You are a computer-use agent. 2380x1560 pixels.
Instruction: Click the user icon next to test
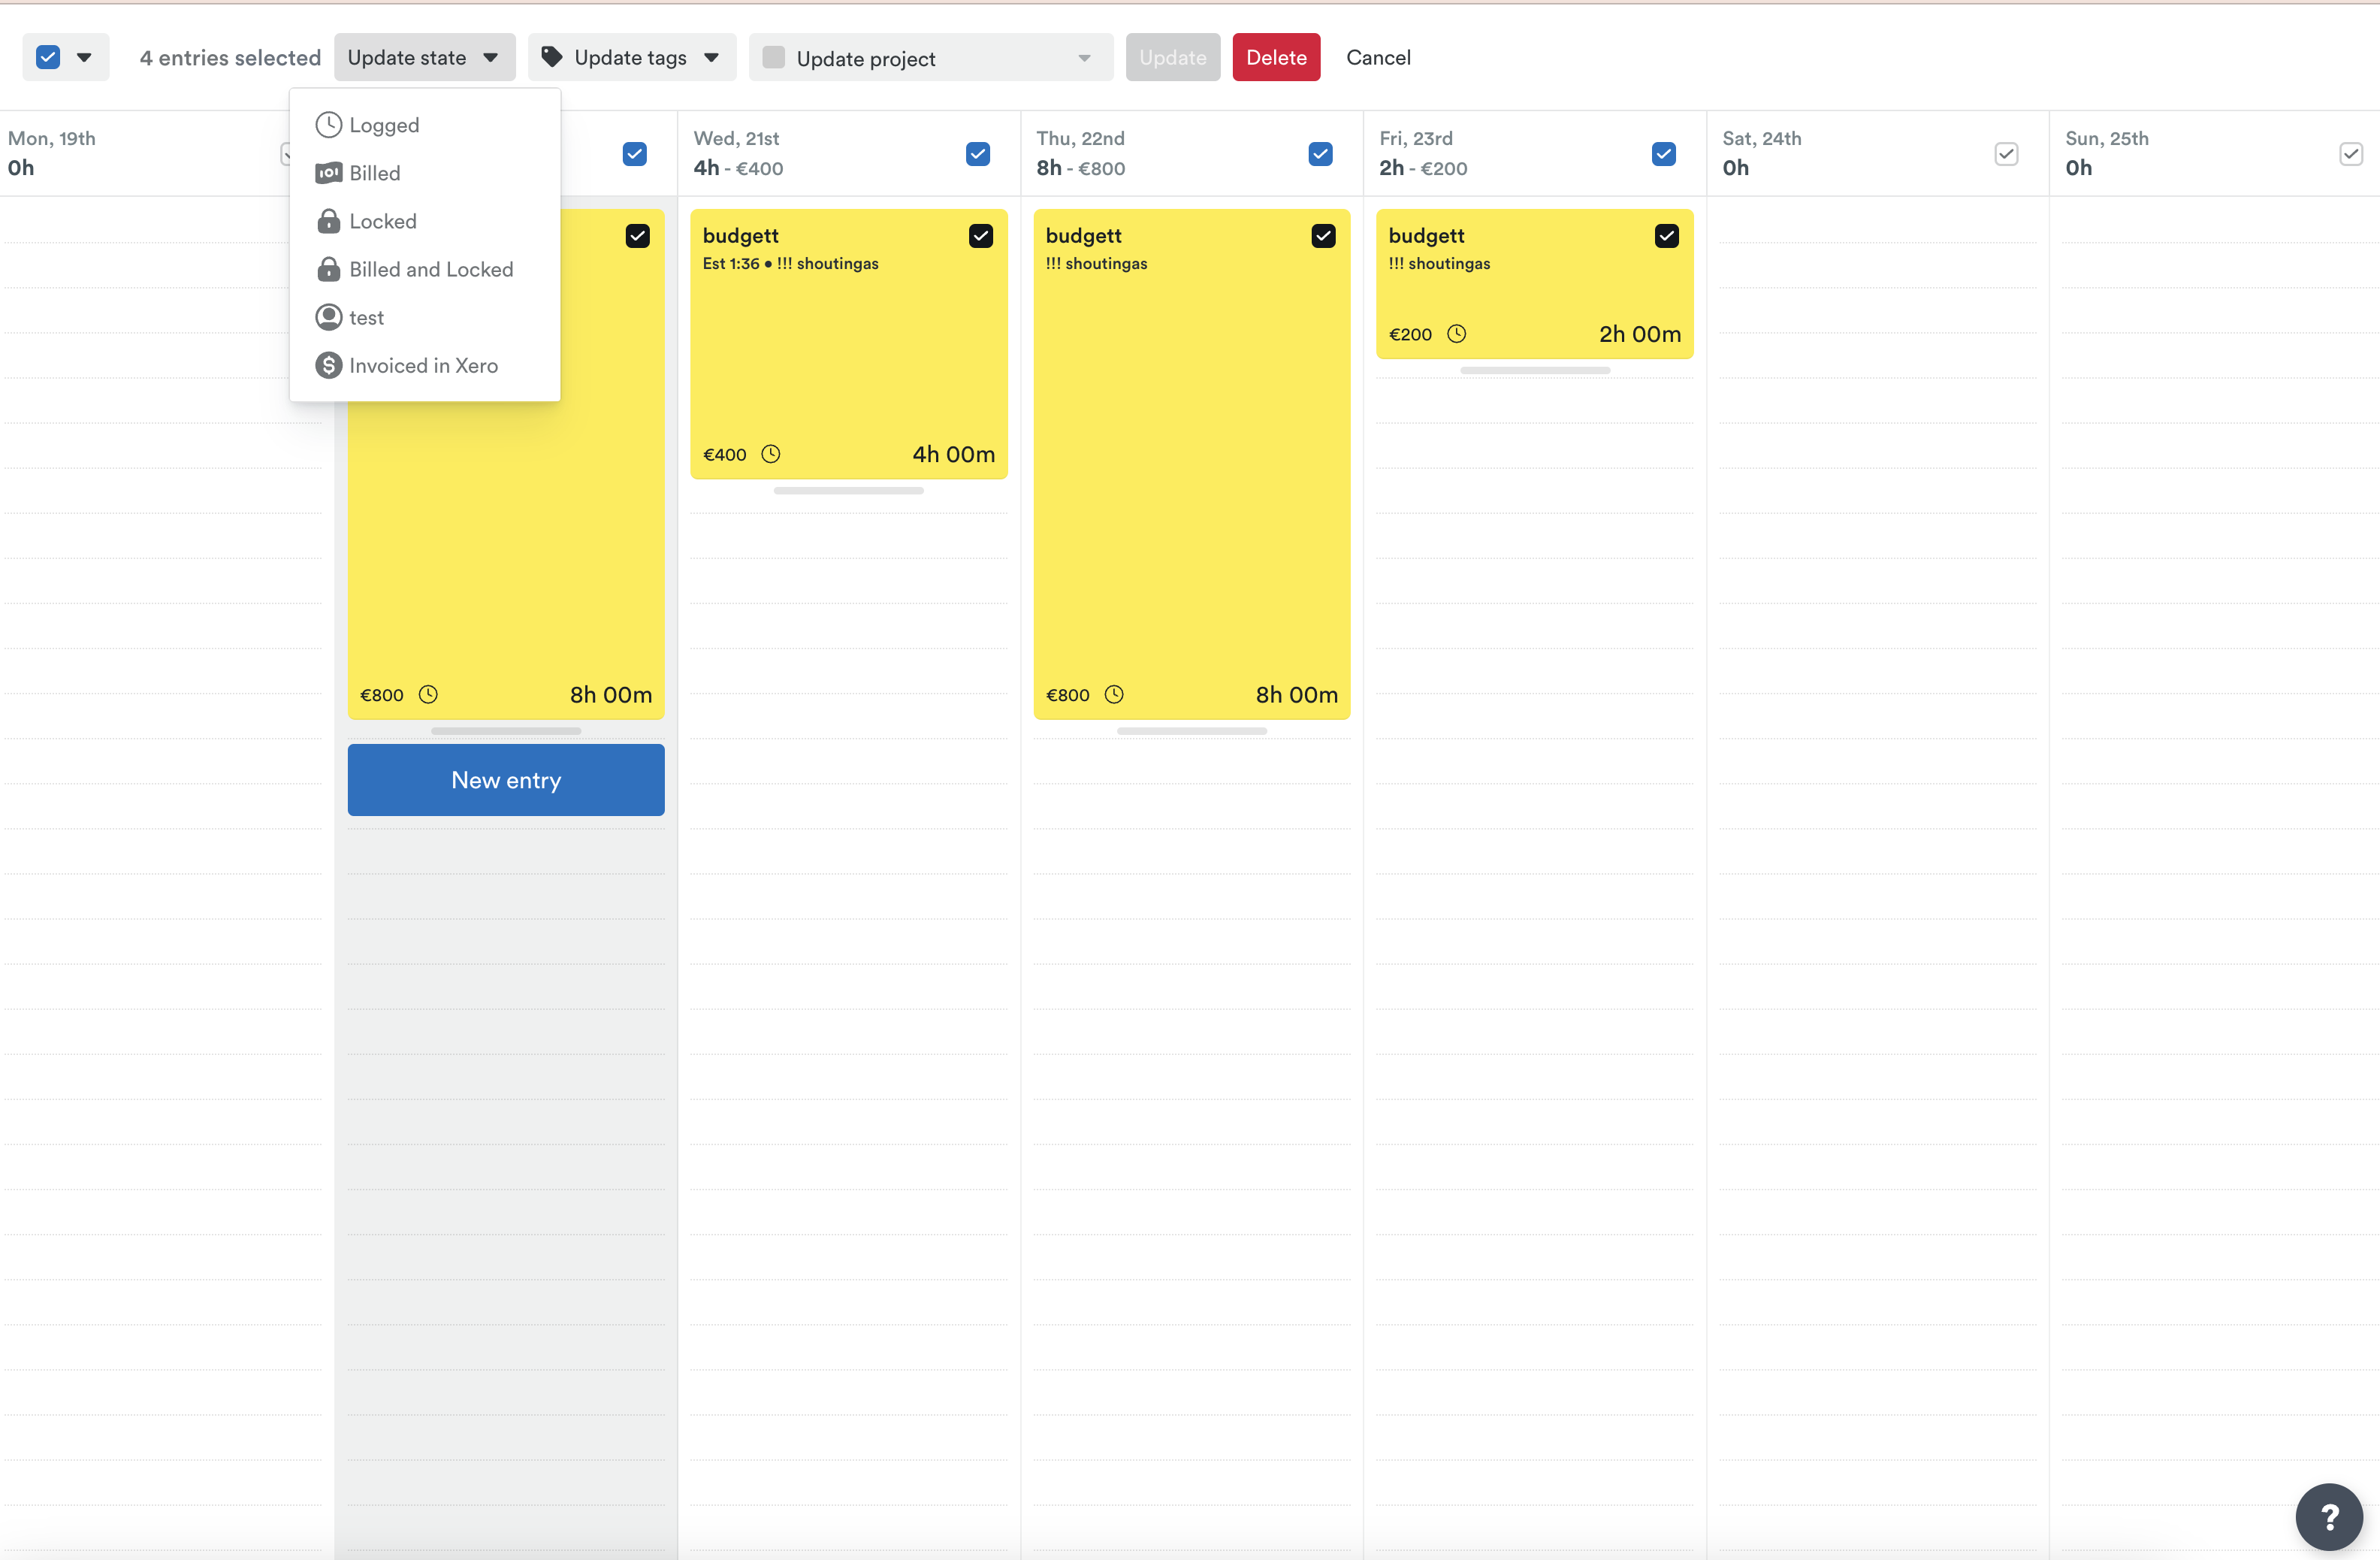(x=328, y=317)
